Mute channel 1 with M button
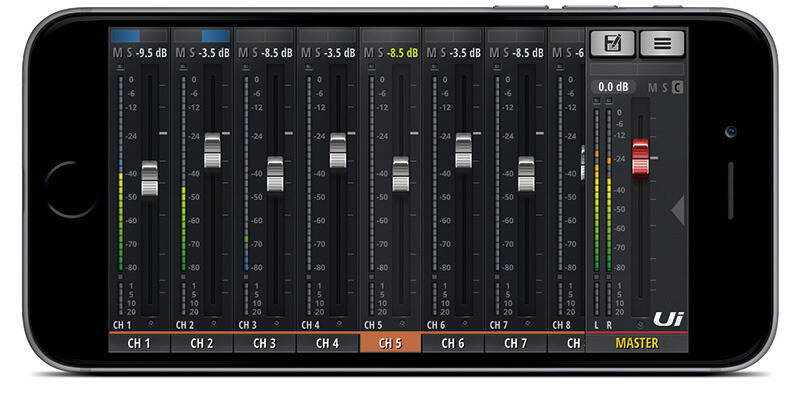Viewport: 800px width, 395px height. click(x=117, y=53)
